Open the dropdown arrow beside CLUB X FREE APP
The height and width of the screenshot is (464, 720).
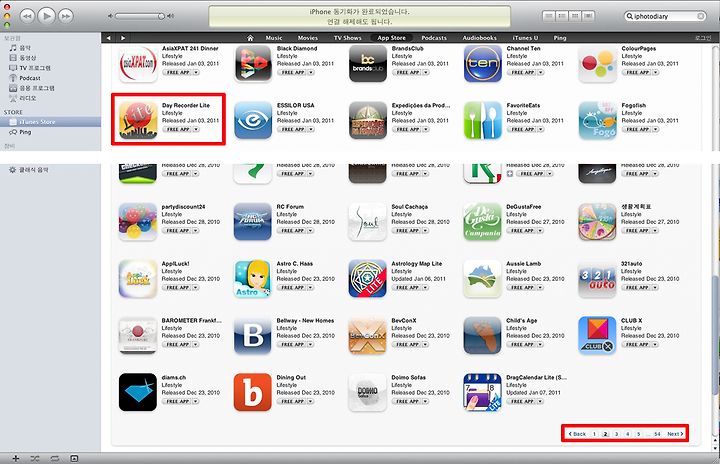click(655, 345)
